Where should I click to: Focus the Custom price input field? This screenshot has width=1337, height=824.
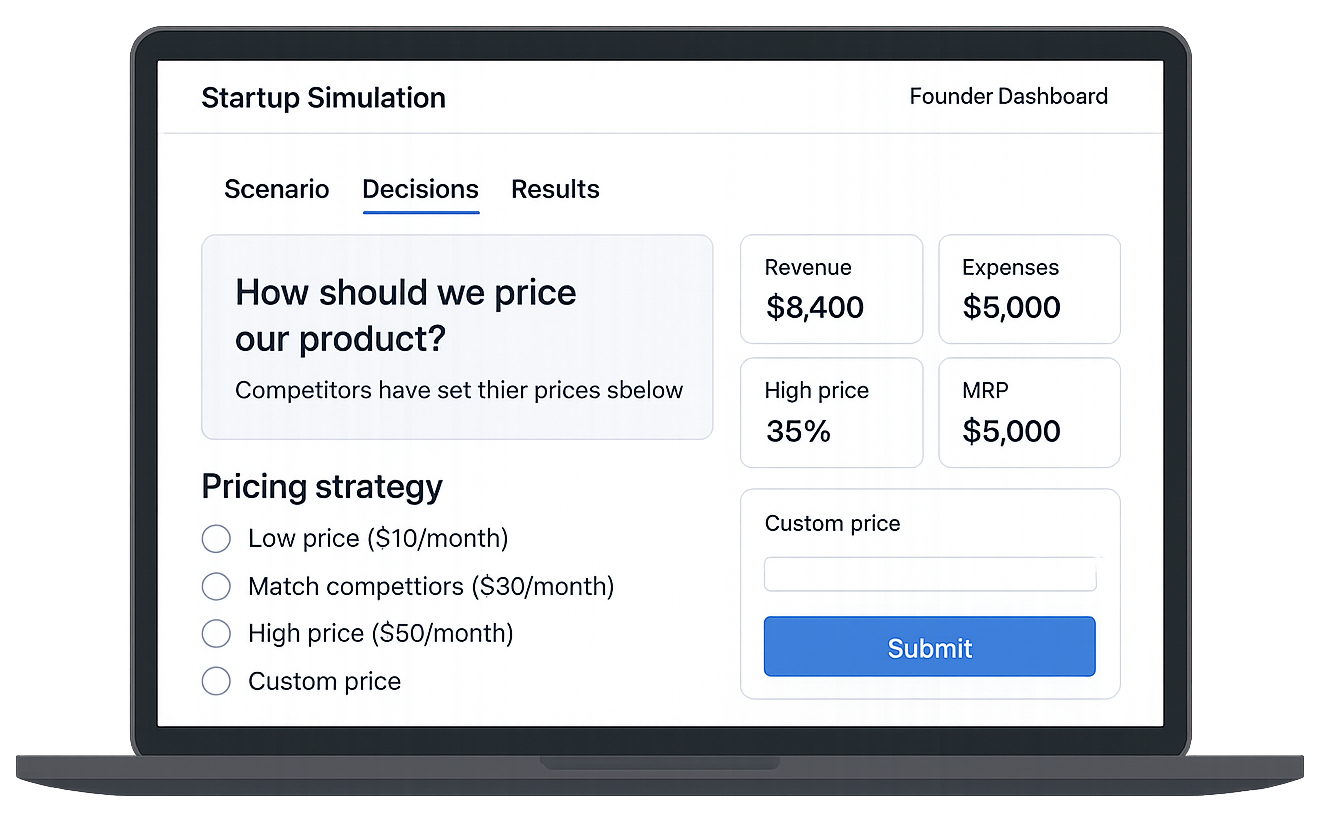coord(930,574)
